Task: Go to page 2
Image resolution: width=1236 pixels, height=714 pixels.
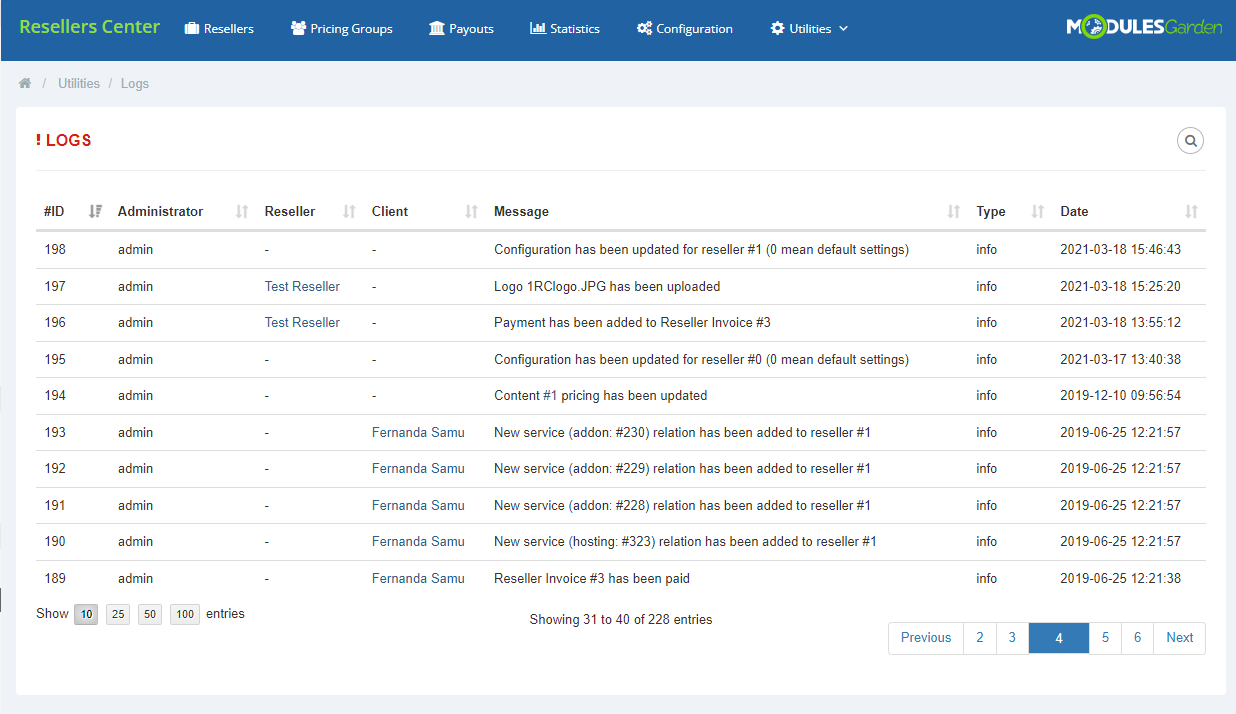Action: tap(980, 638)
